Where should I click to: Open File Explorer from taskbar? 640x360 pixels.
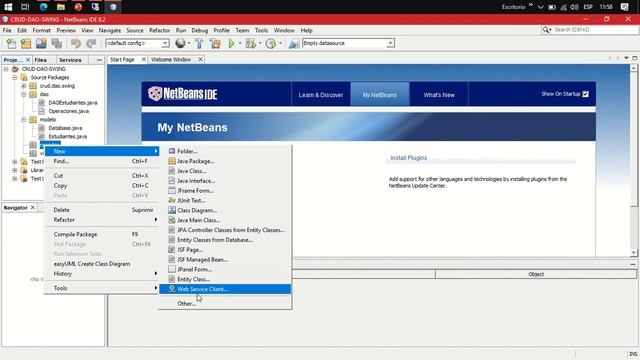coord(60,7)
